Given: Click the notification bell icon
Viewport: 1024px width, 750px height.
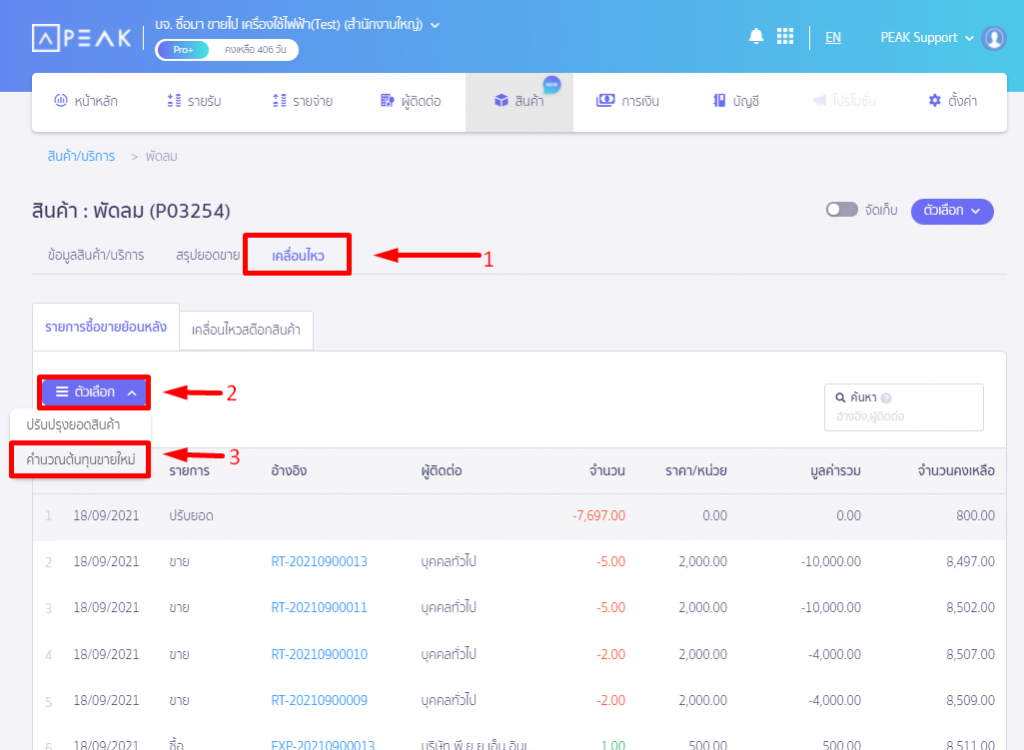Looking at the screenshot, I should (x=756, y=37).
